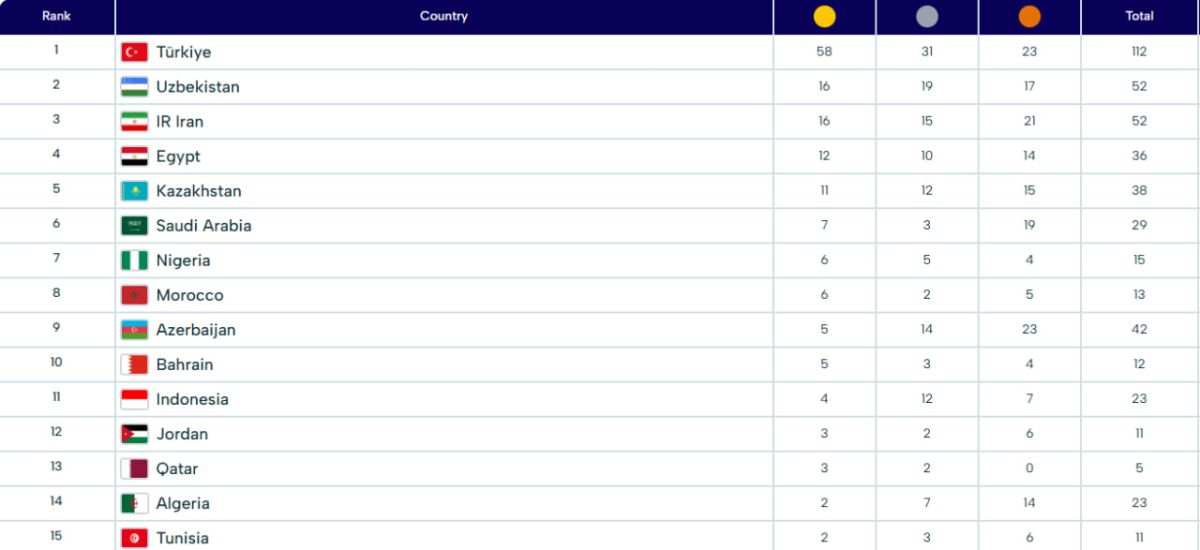Screen dimensions: 1200x550
Task: Click the Saudi Arabia flag icon
Action: pyautogui.click(x=134, y=226)
